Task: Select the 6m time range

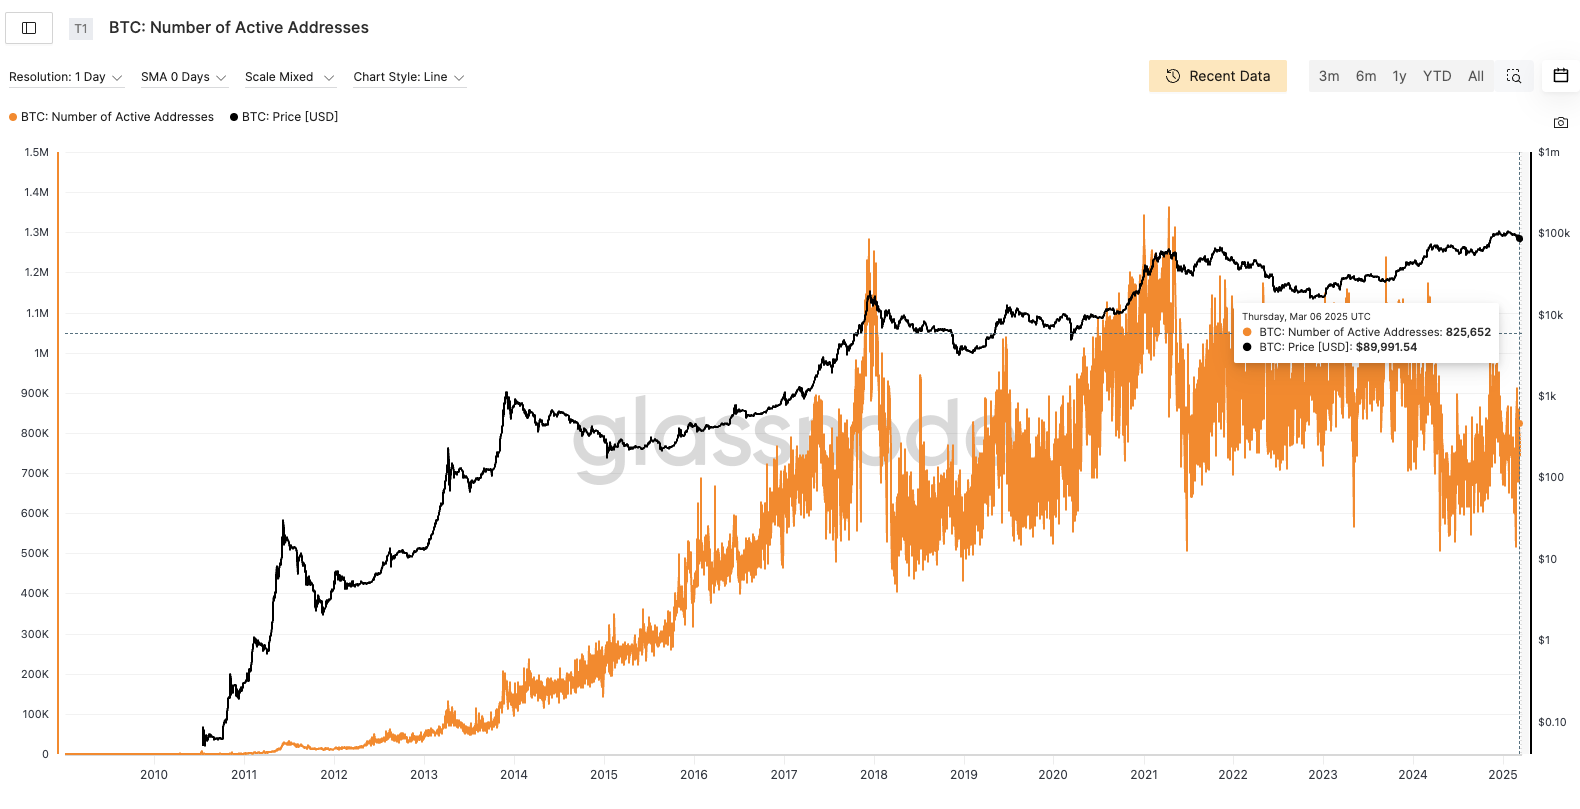Action: click(1366, 76)
